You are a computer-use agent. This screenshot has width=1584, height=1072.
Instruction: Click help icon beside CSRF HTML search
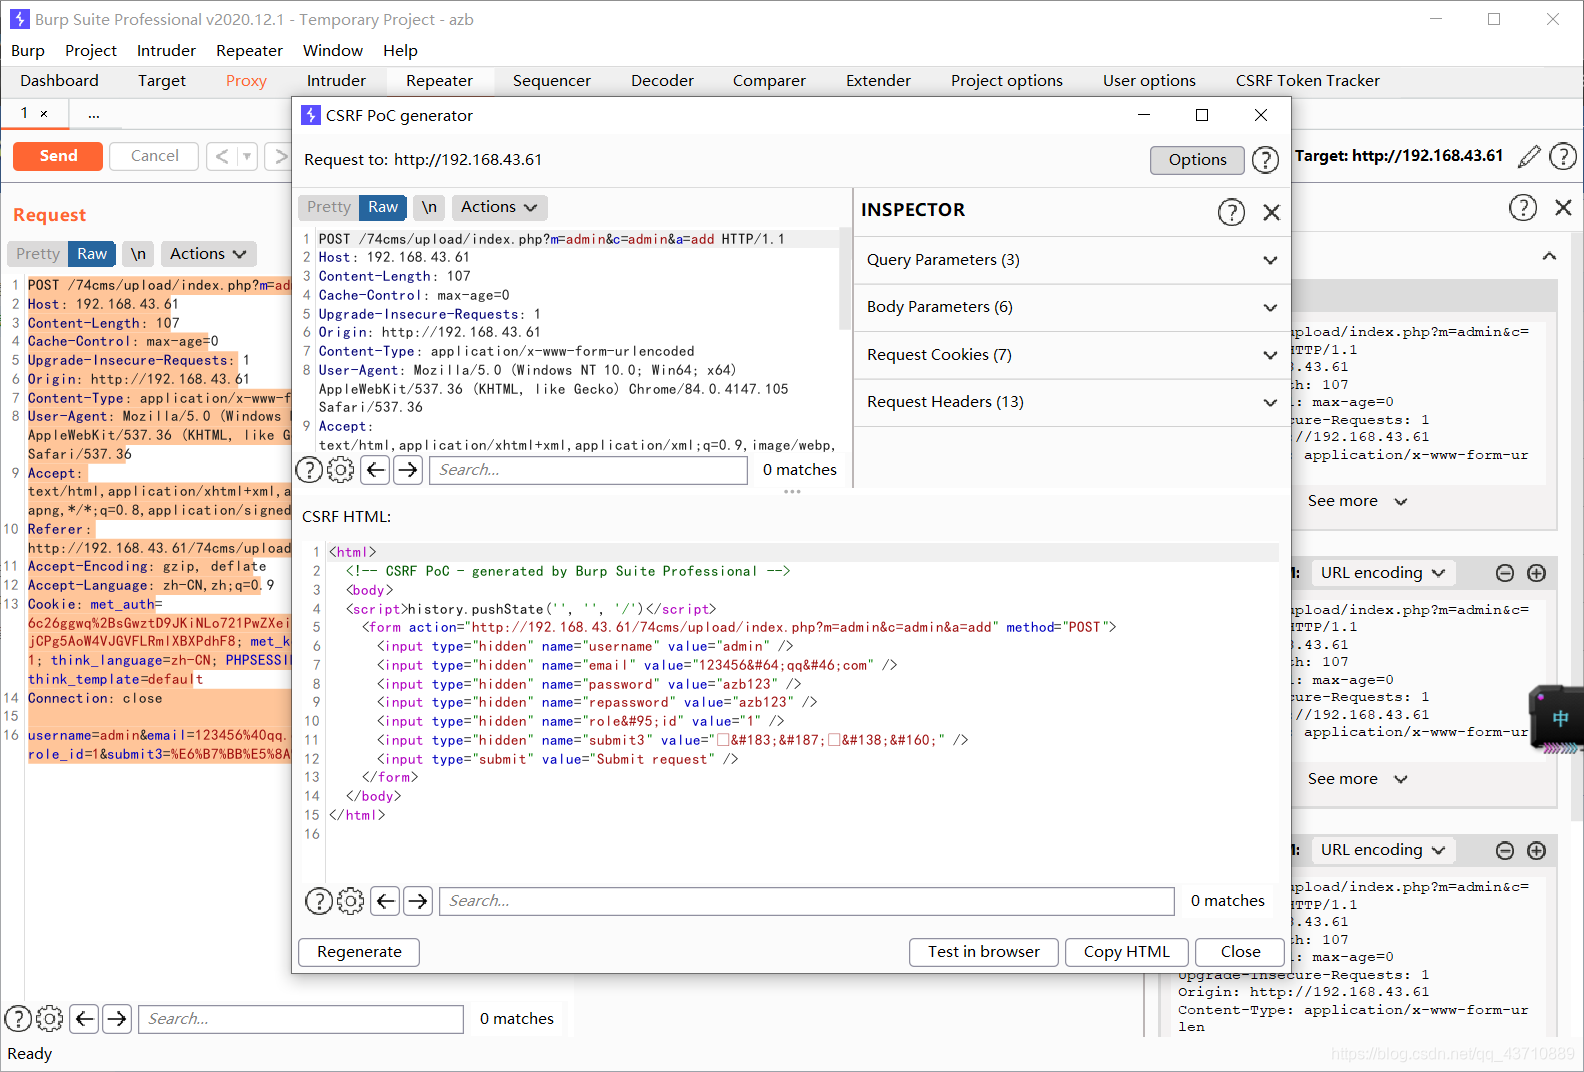coord(318,901)
